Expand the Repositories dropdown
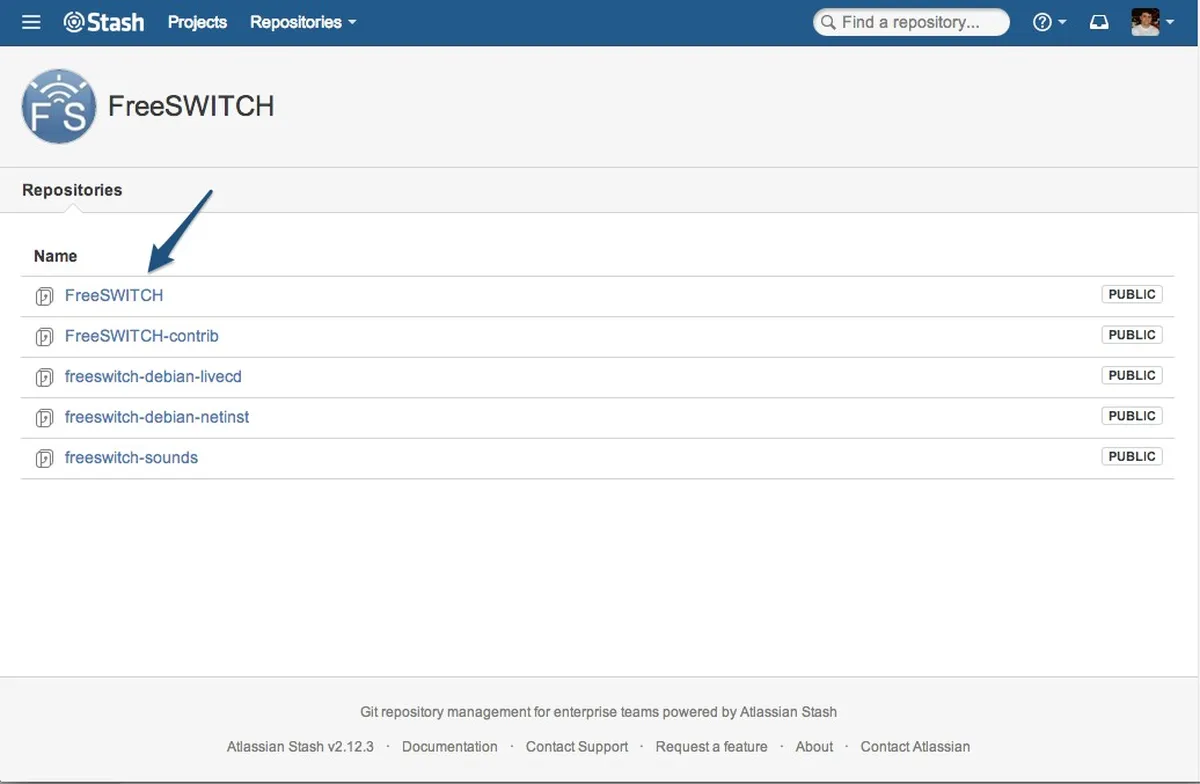1200x784 pixels. click(303, 22)
